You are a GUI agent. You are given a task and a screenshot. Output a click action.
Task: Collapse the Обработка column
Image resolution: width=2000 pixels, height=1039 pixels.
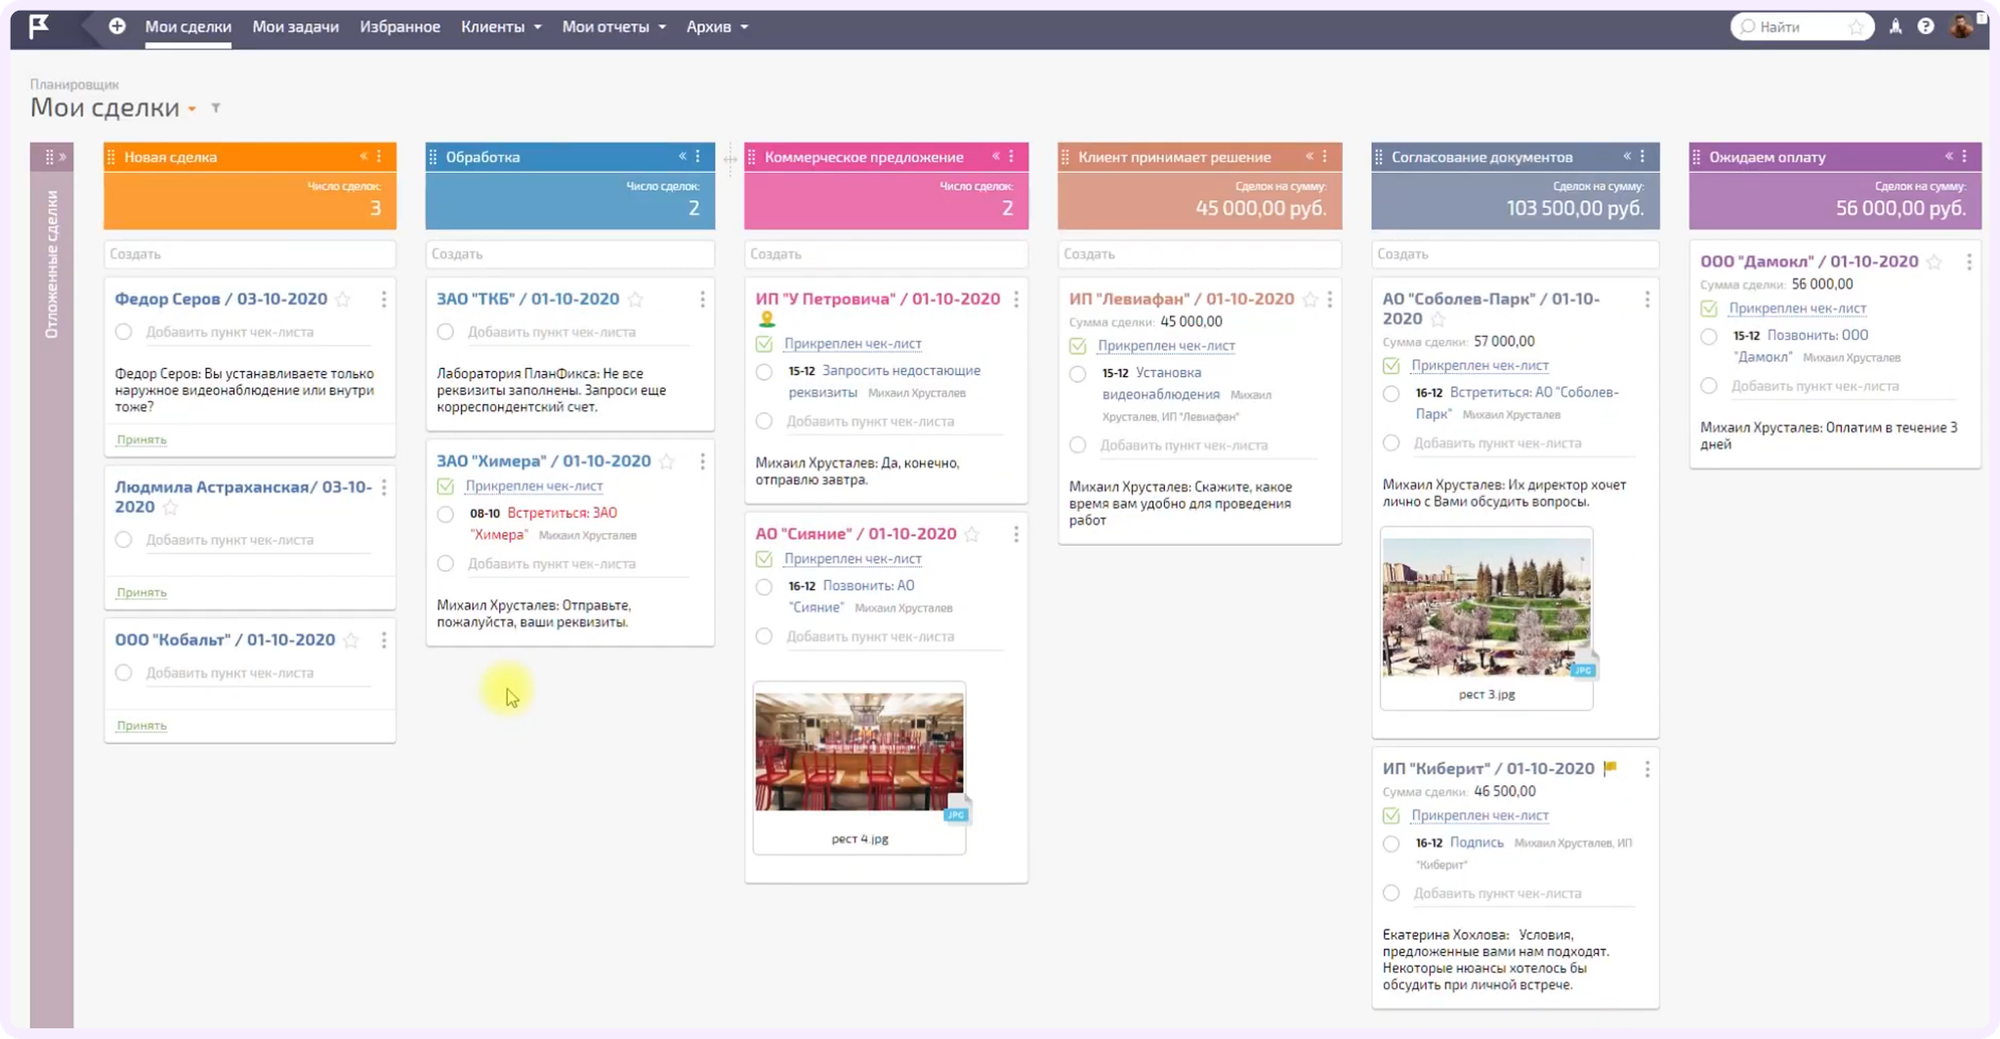click(x=683, y=156)
